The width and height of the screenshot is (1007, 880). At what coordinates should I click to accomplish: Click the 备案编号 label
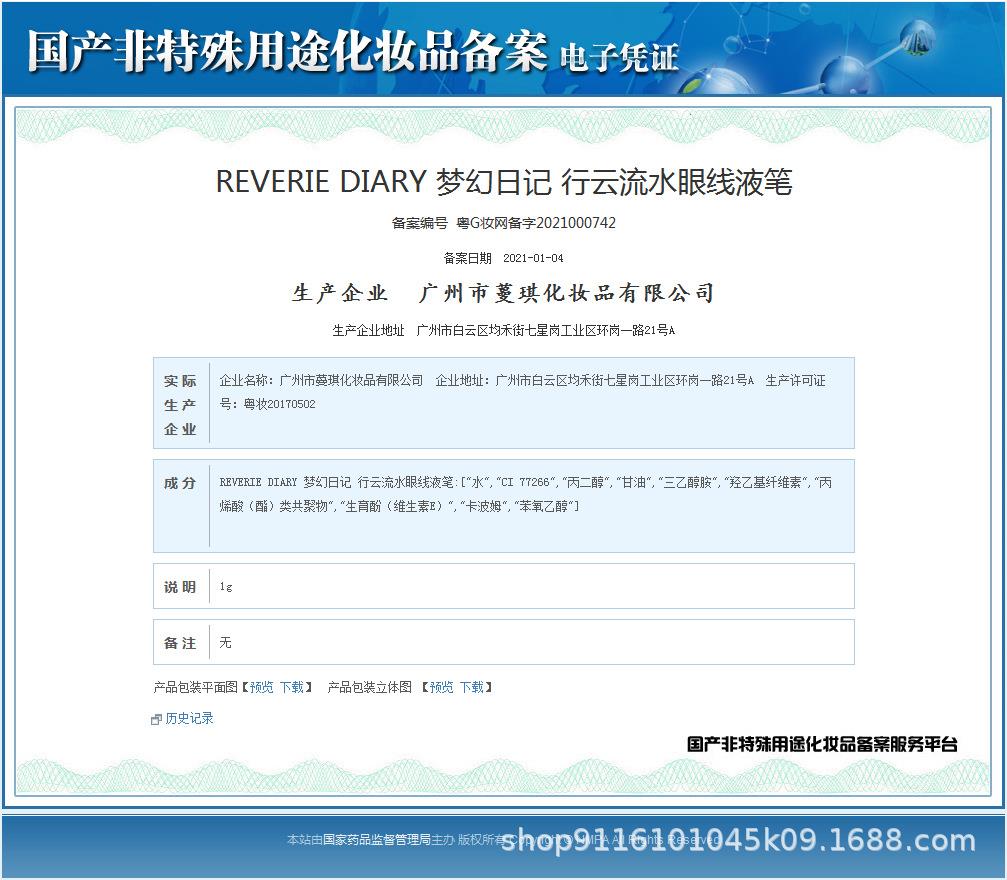(419, 223)
